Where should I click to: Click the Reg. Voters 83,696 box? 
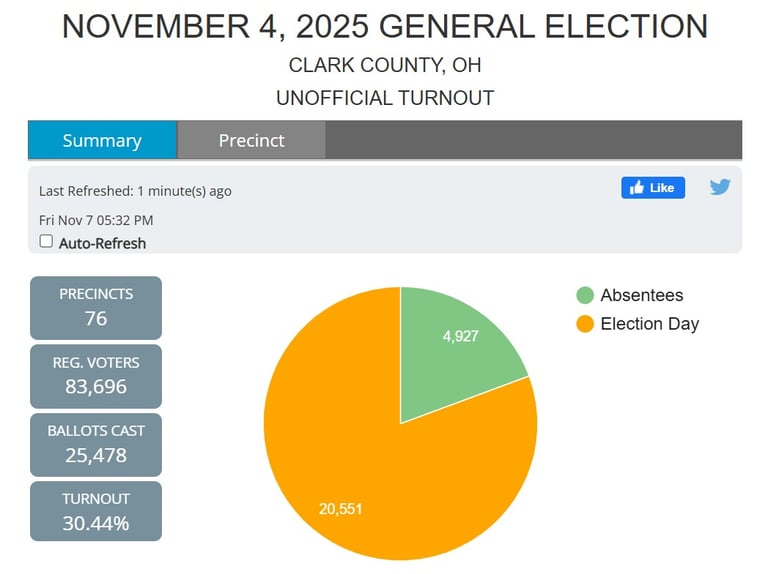(x=96, y=375)
